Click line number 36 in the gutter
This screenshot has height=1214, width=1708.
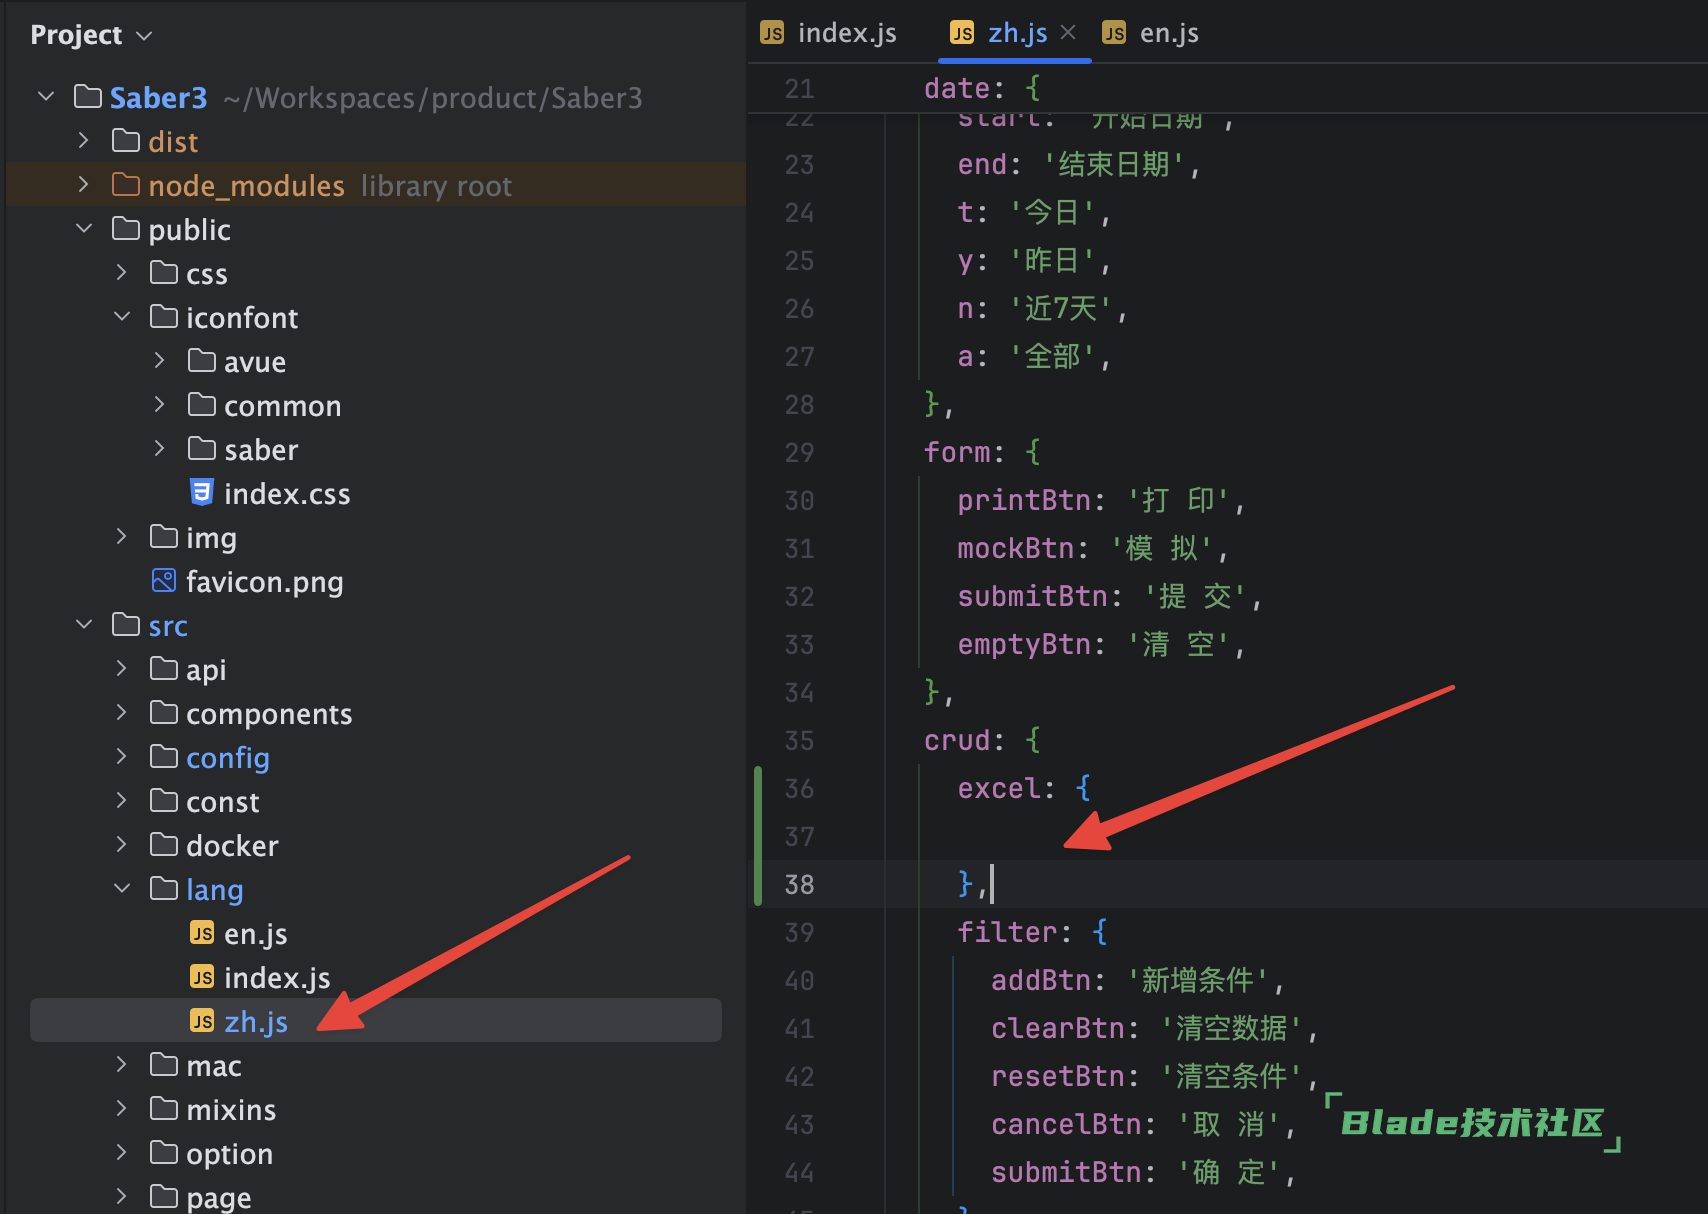tap(799, 788)
